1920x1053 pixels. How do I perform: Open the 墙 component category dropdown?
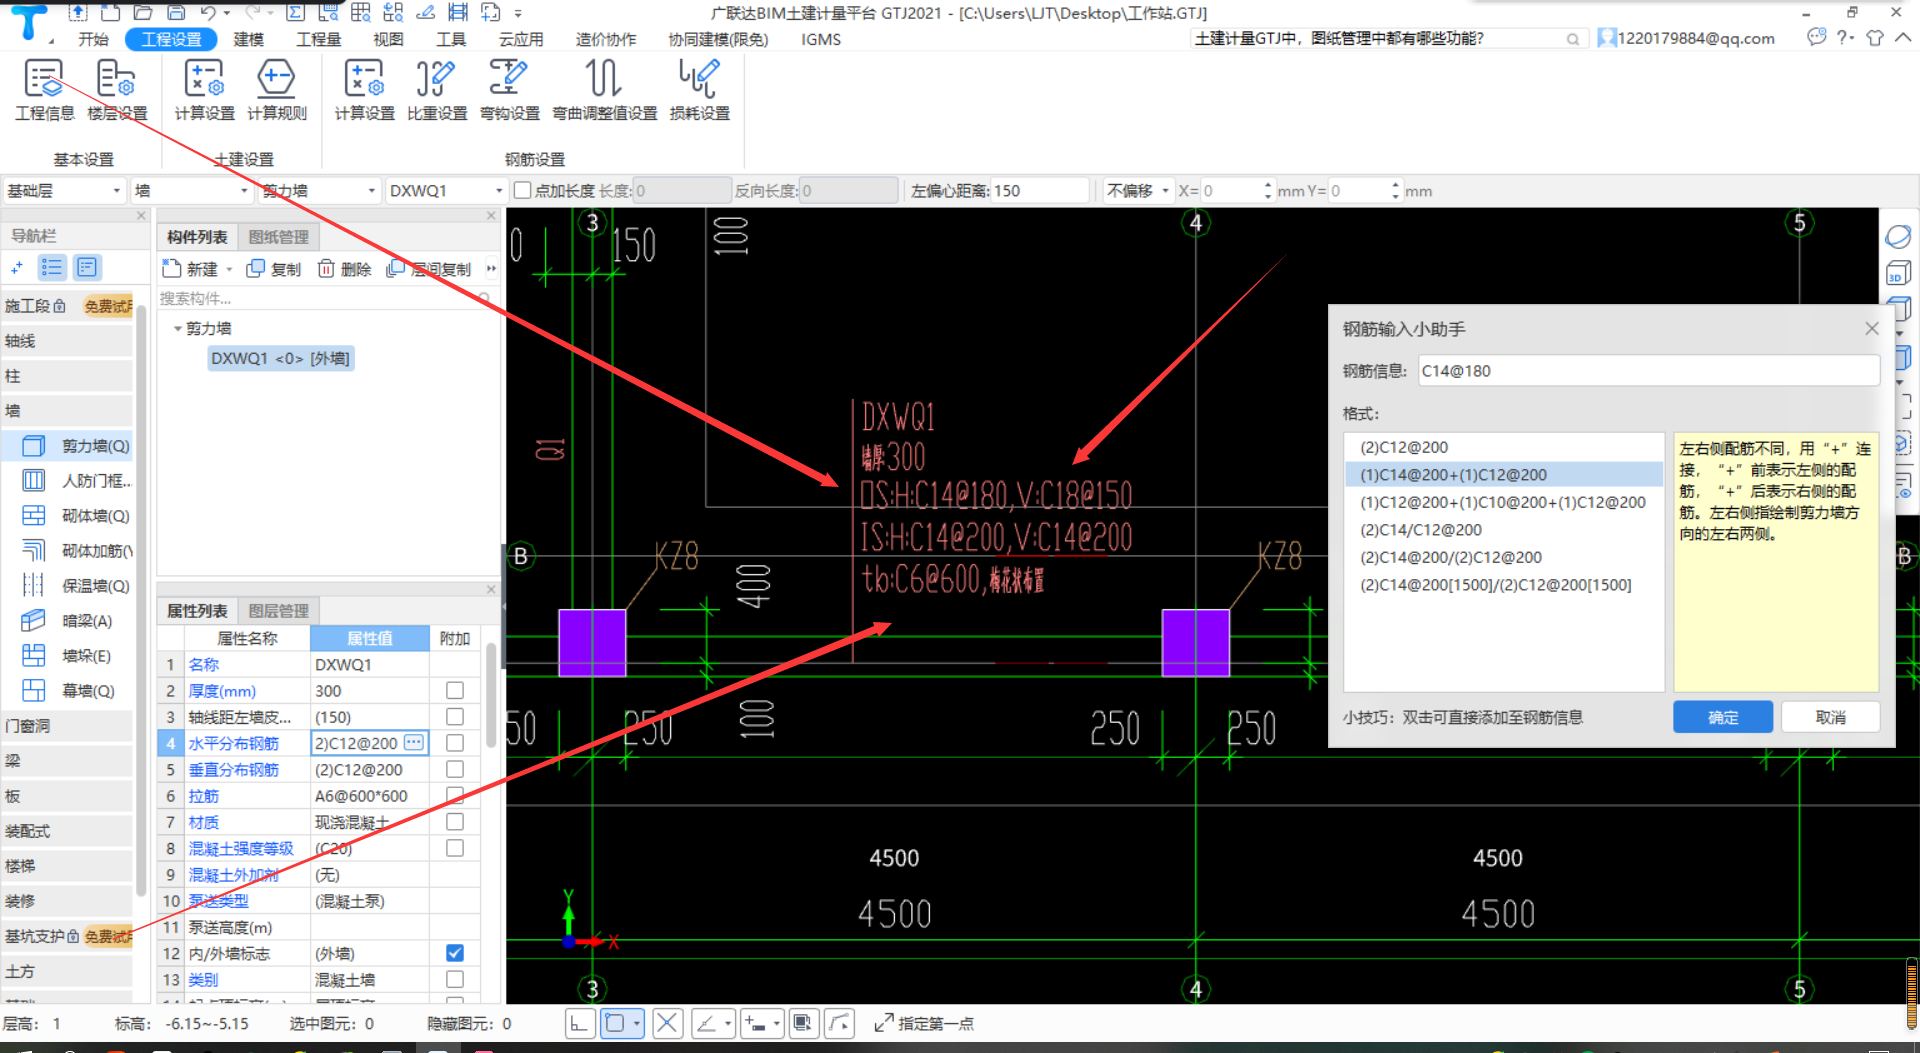pos(192,190)
